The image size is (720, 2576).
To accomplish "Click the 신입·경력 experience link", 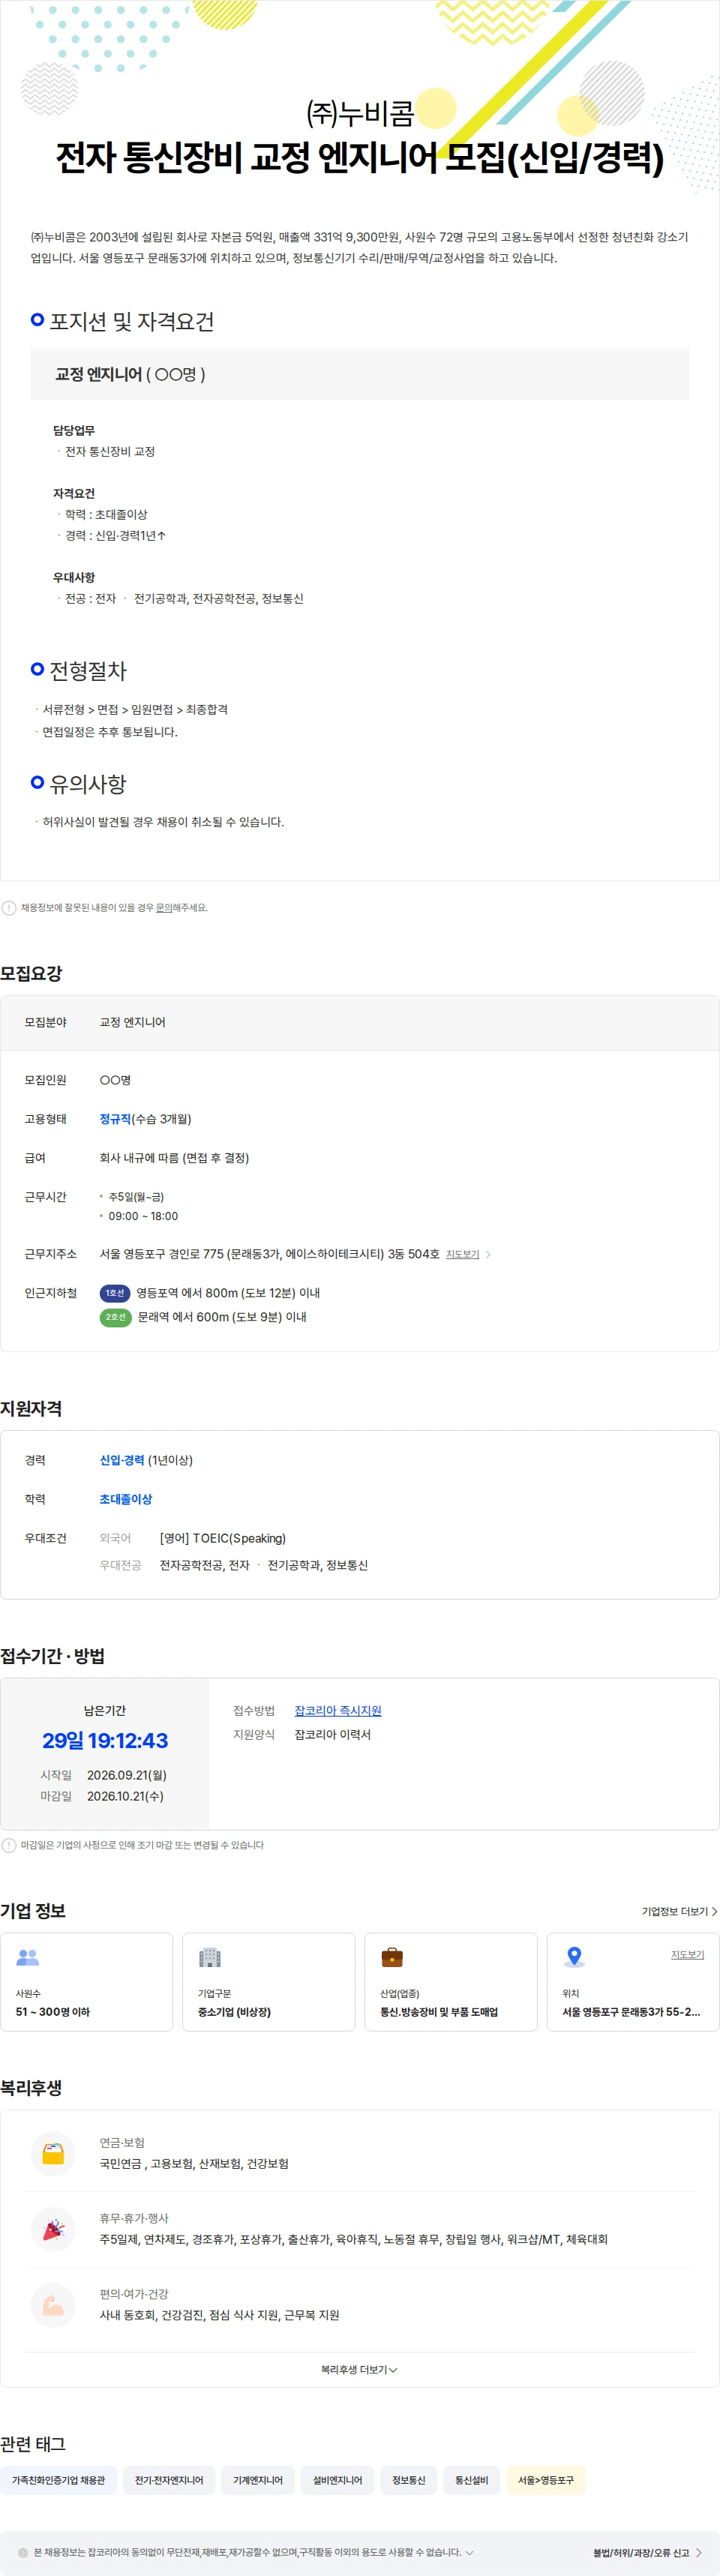I will (x=122, y=1460).
